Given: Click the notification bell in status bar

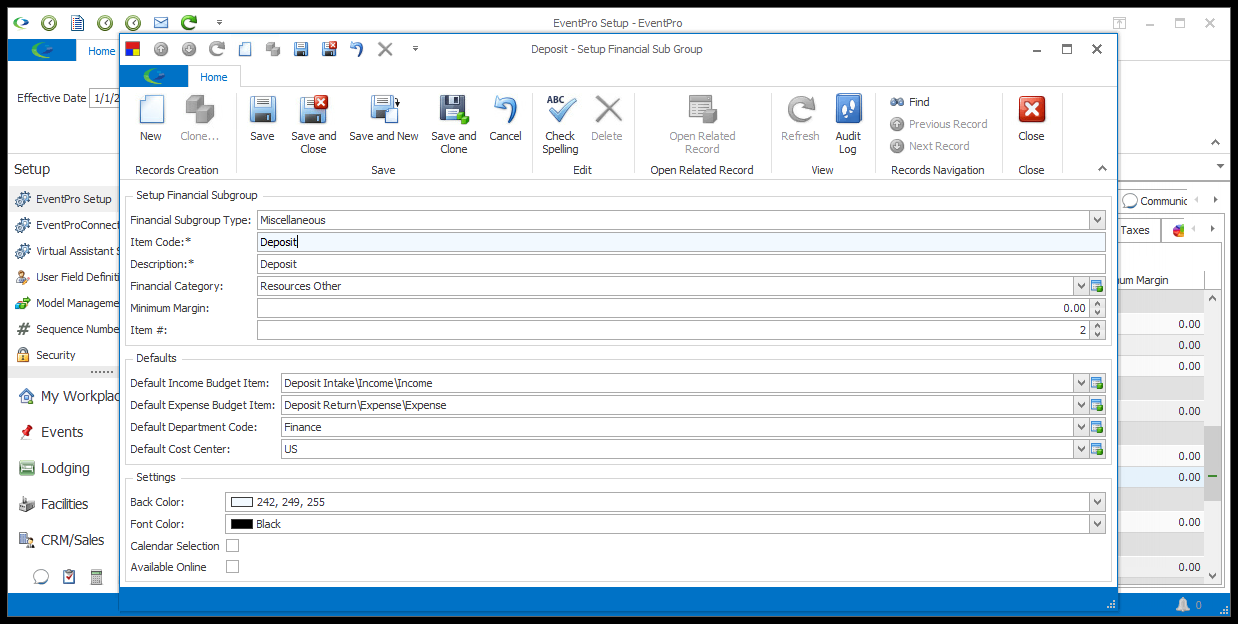Looking at the screenshot, I should (x=1183, y=604).
